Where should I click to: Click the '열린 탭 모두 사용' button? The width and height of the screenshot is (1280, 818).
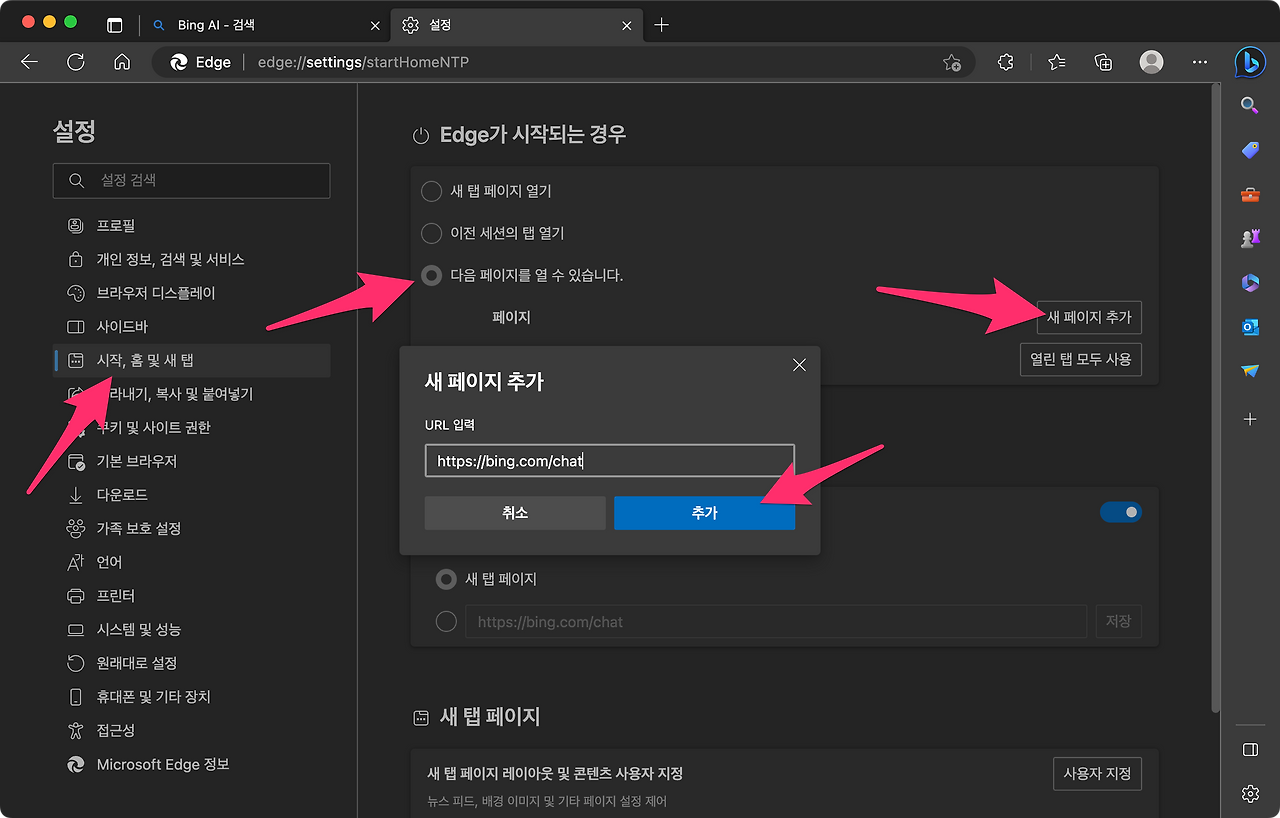point(1080,359)
